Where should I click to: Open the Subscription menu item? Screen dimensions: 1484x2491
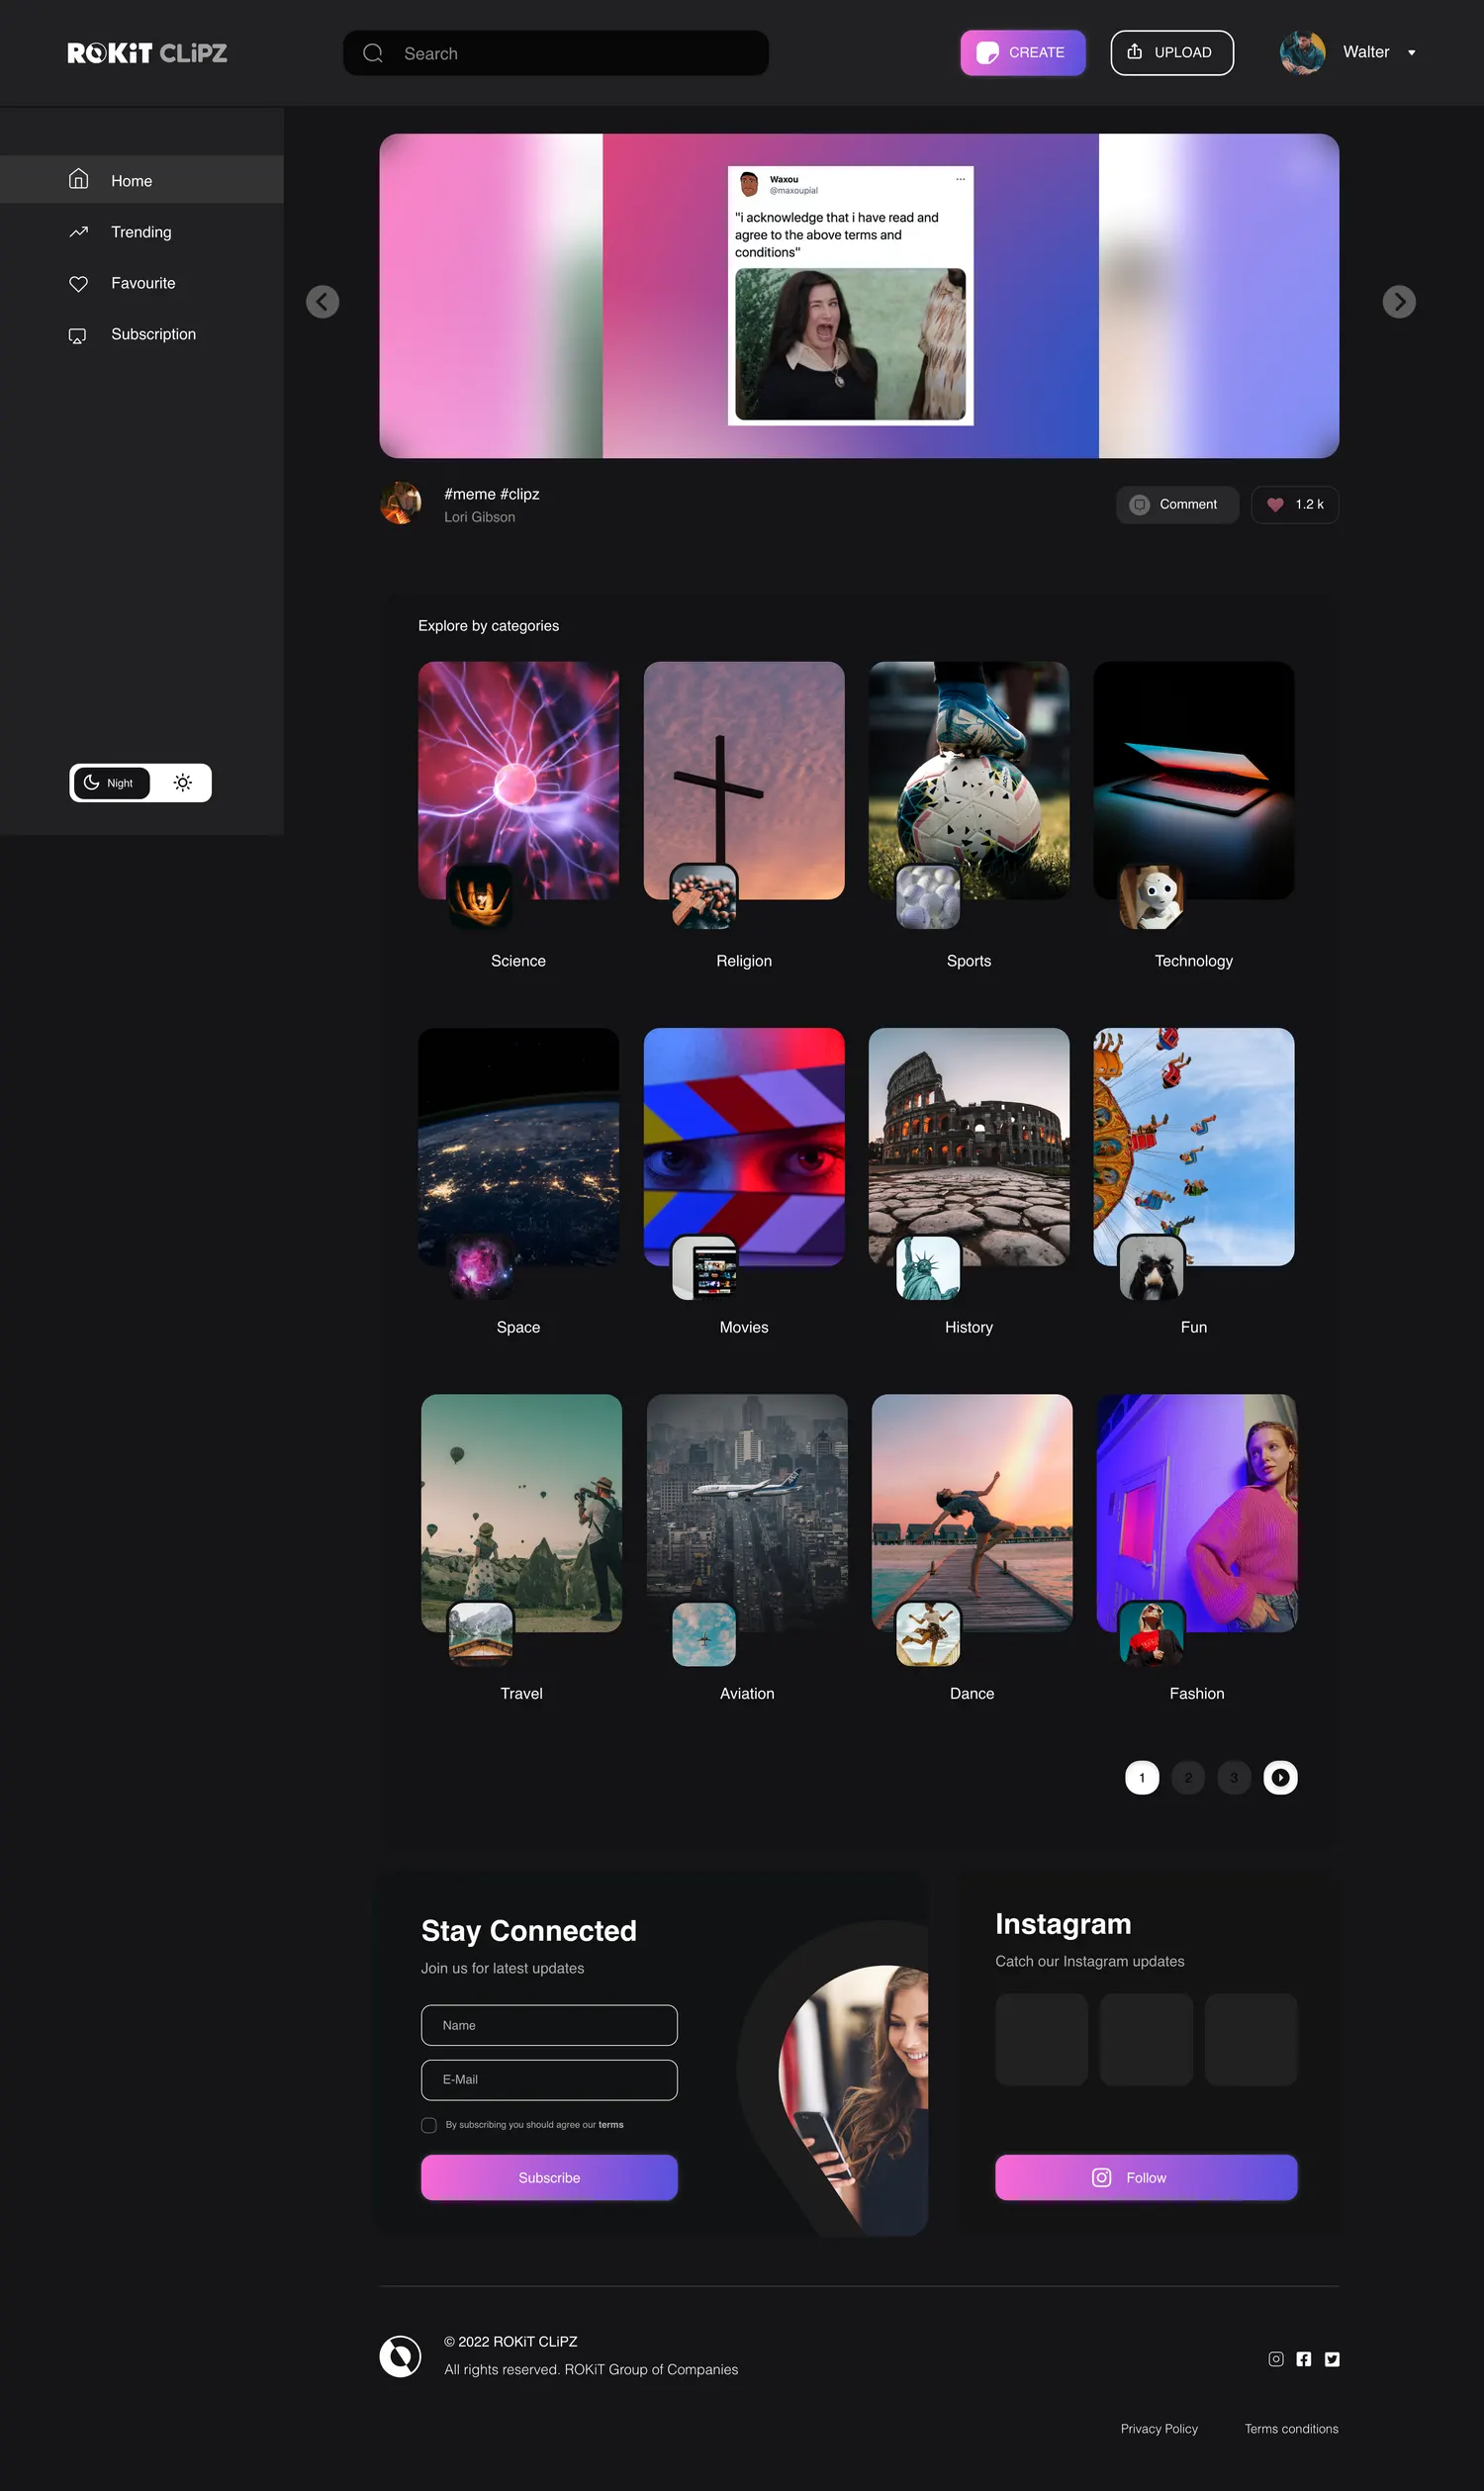tap(142, 335)
